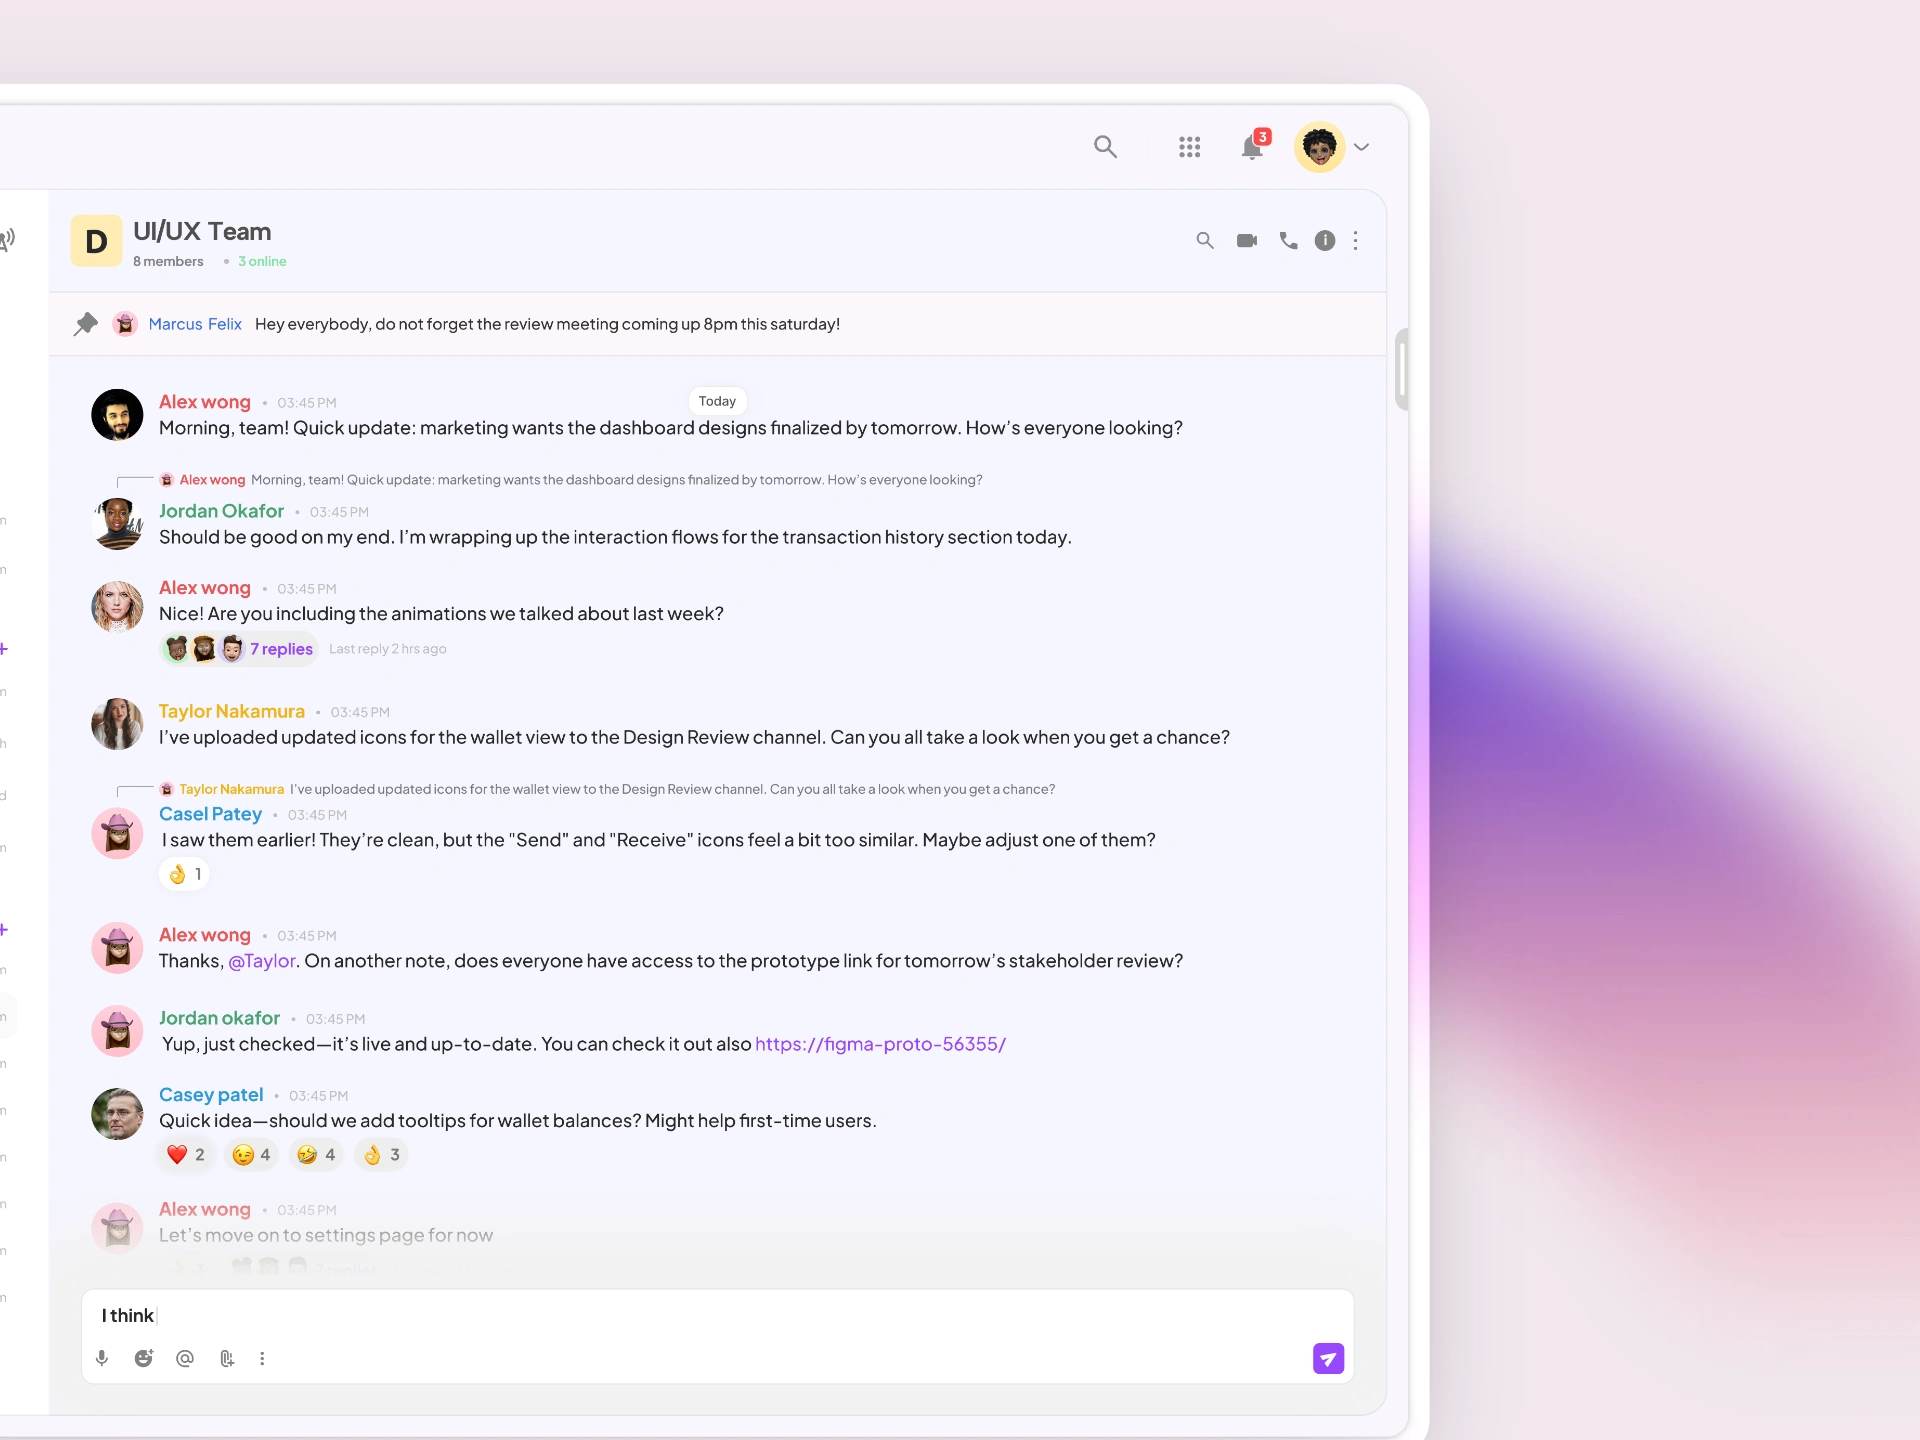Click the second purple plus in sidebar
This screenshot has width=1920, height=1440.
point(4,931)
